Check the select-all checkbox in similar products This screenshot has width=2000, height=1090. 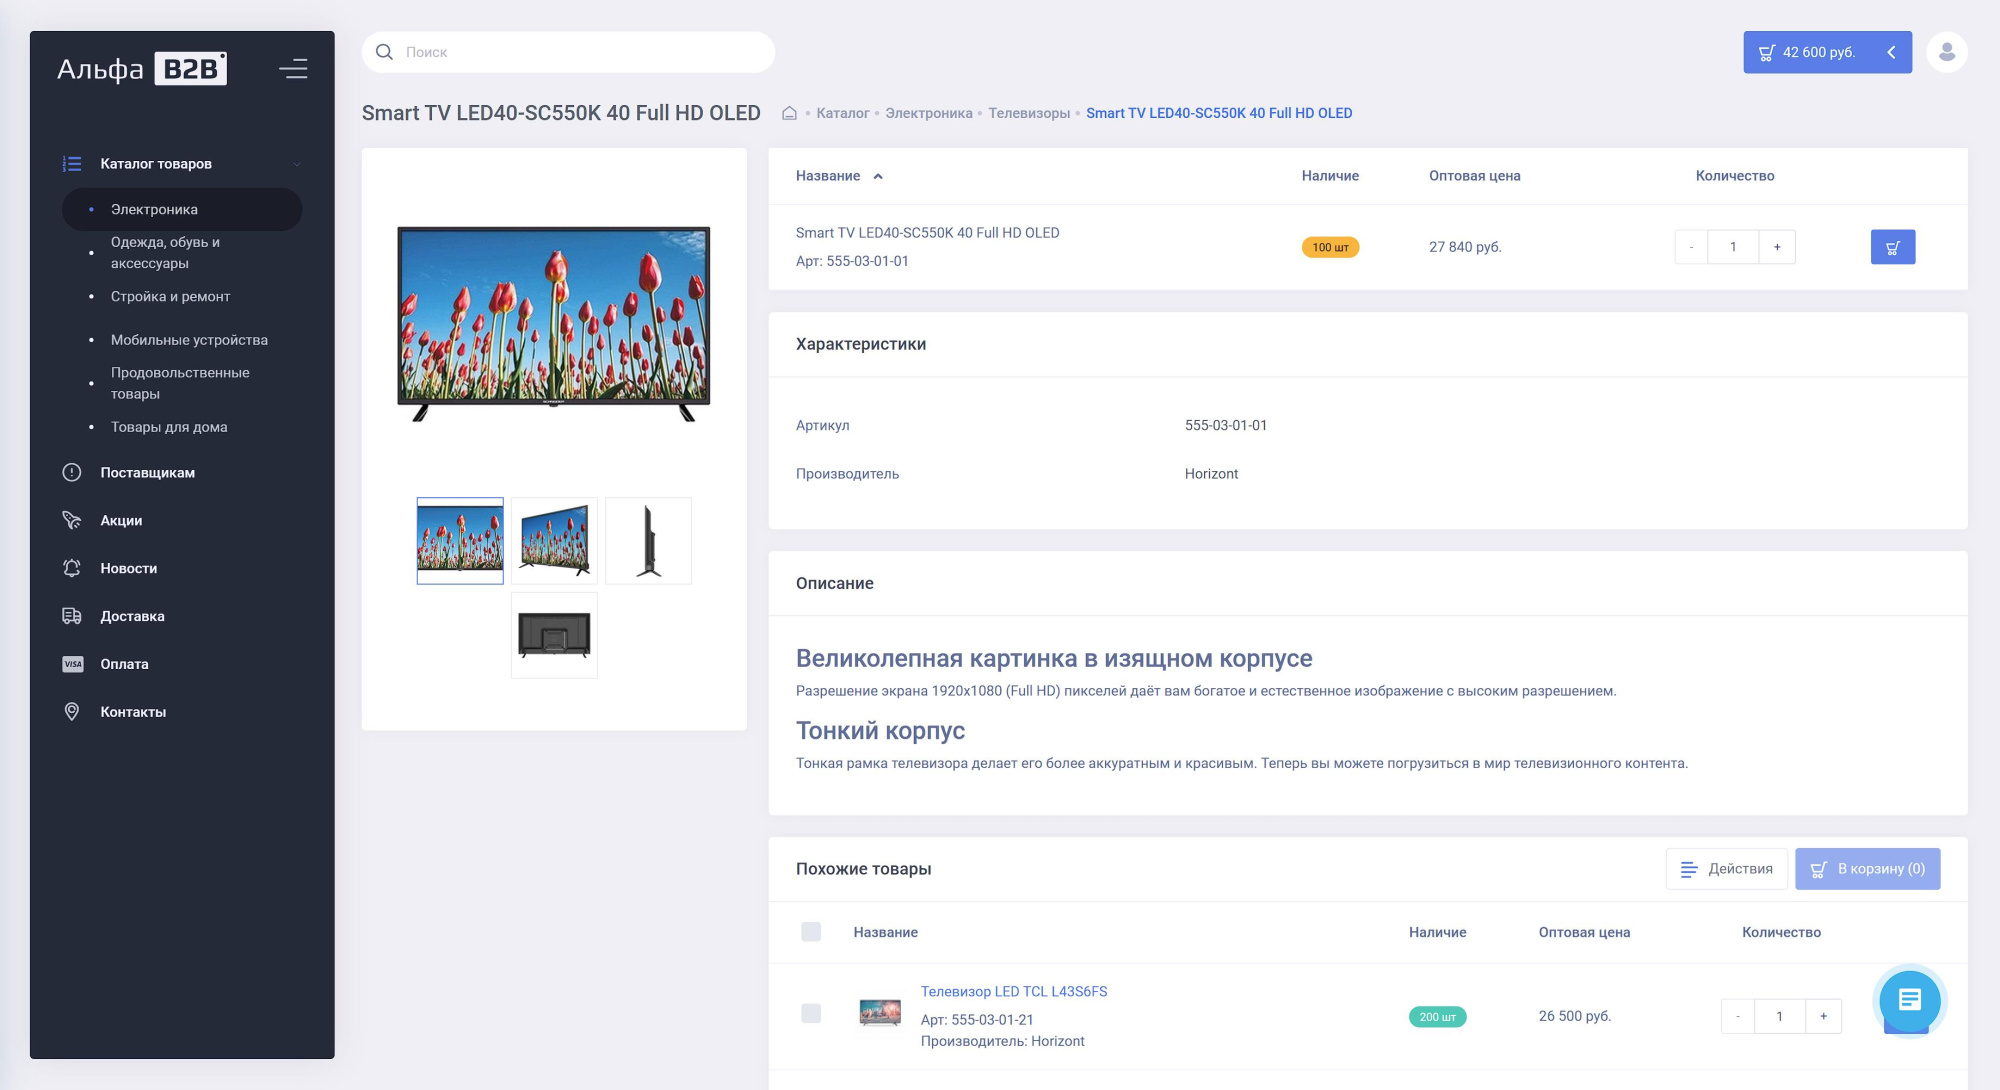[811, 932]
